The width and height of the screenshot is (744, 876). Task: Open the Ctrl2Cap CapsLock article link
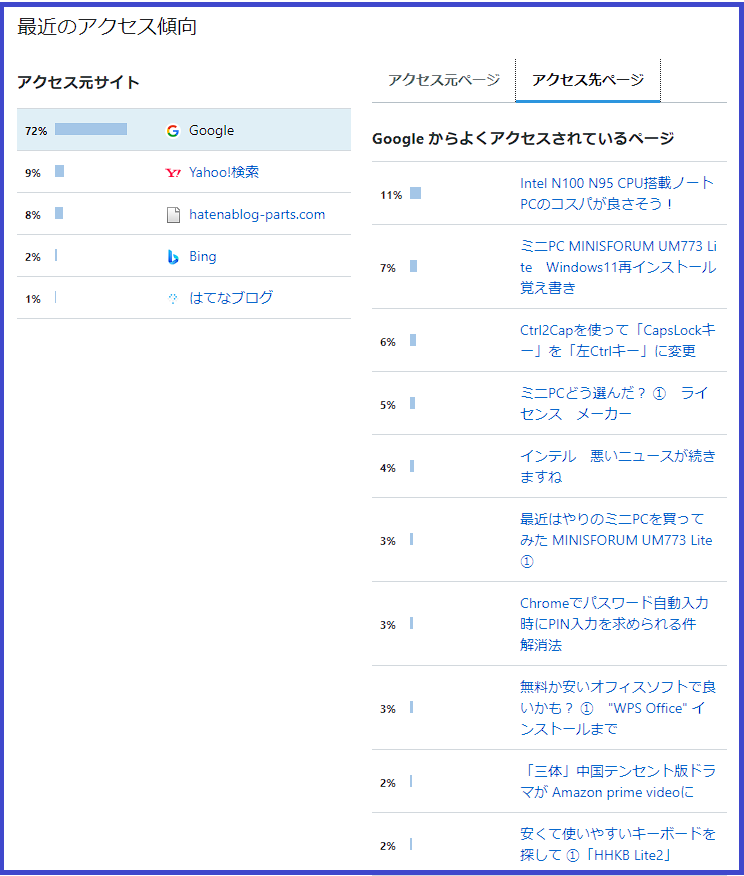(617, 341)
